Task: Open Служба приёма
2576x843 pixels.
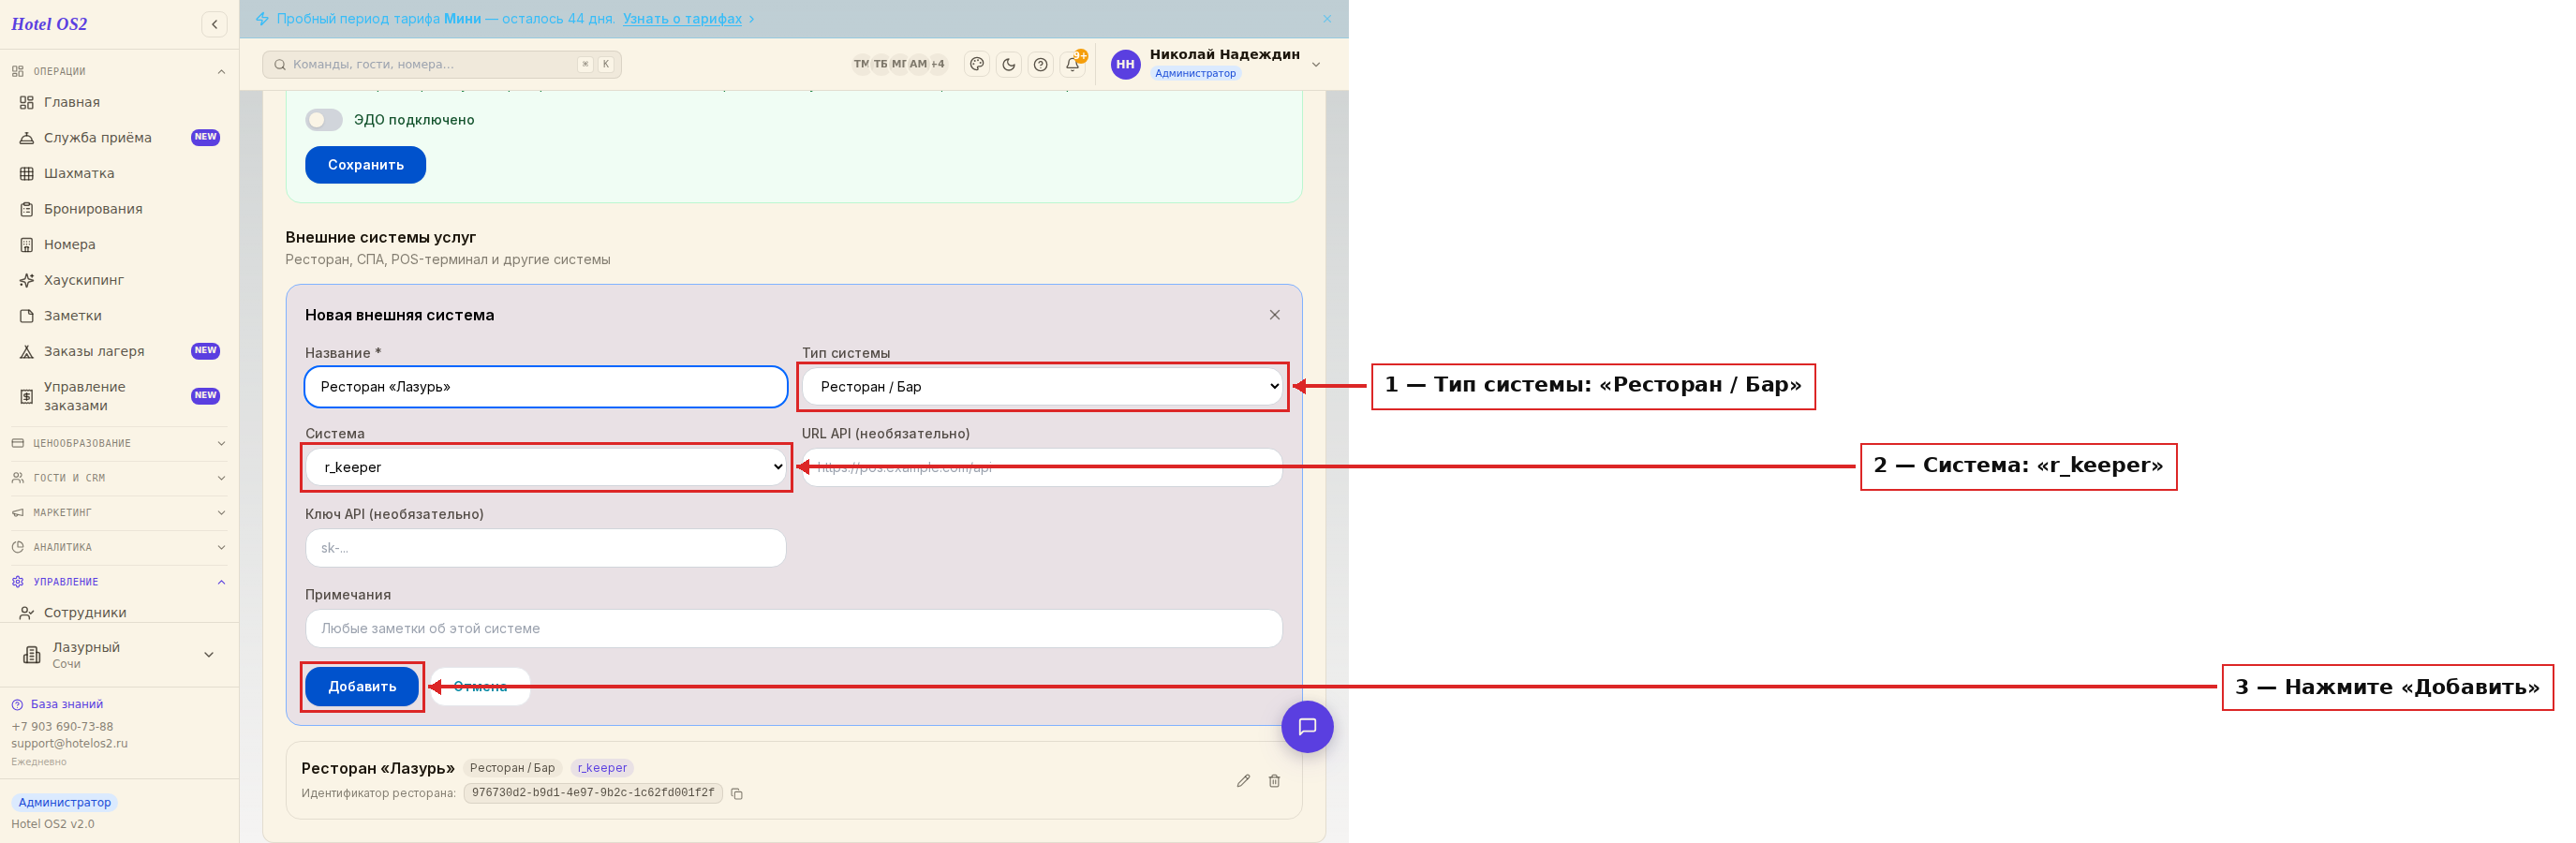Action: (x=119, y=138)
